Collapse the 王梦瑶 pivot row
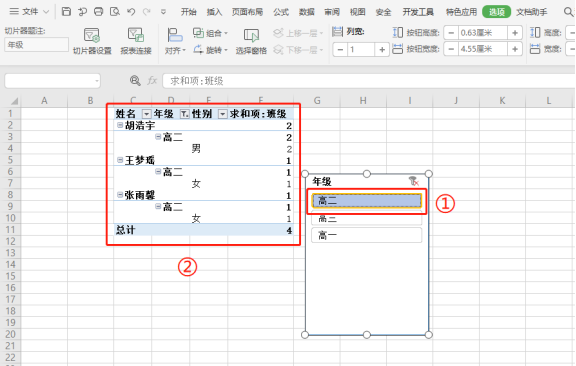Screen dimensions: 576x366 tap(120, 160)
